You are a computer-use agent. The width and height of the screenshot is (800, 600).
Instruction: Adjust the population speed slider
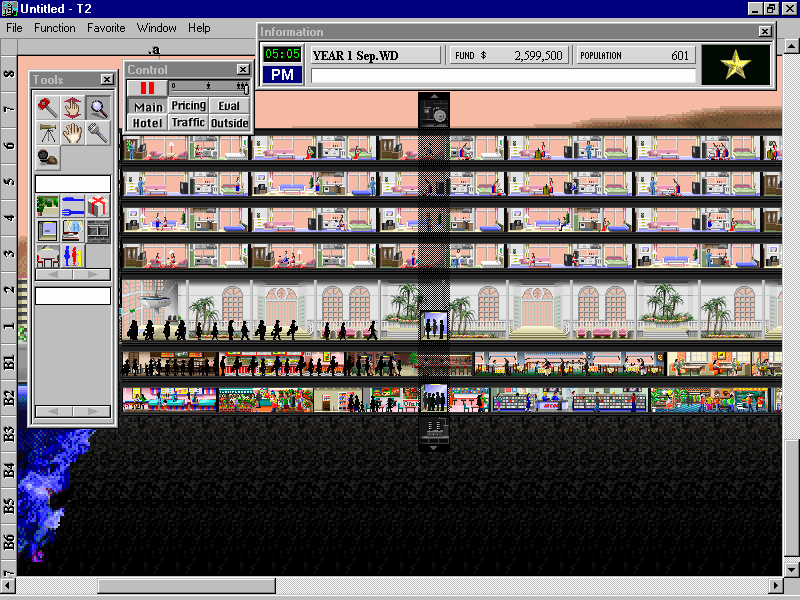[x=208, y=88]
